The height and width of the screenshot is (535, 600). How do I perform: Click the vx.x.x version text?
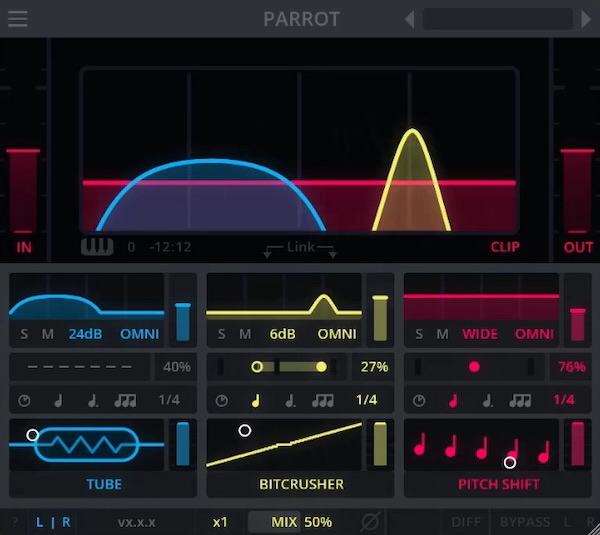[x=137, y=522]
